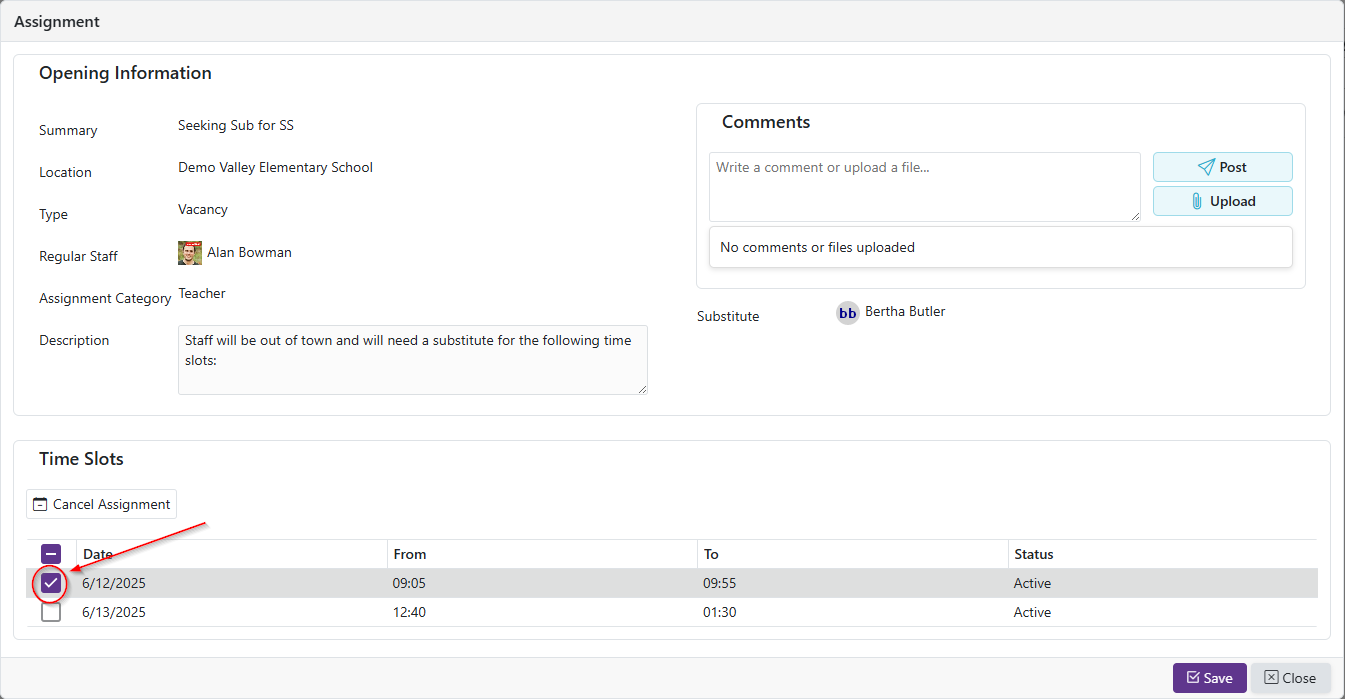
Task: Click the Status column header
Action: coord(1033,554)
